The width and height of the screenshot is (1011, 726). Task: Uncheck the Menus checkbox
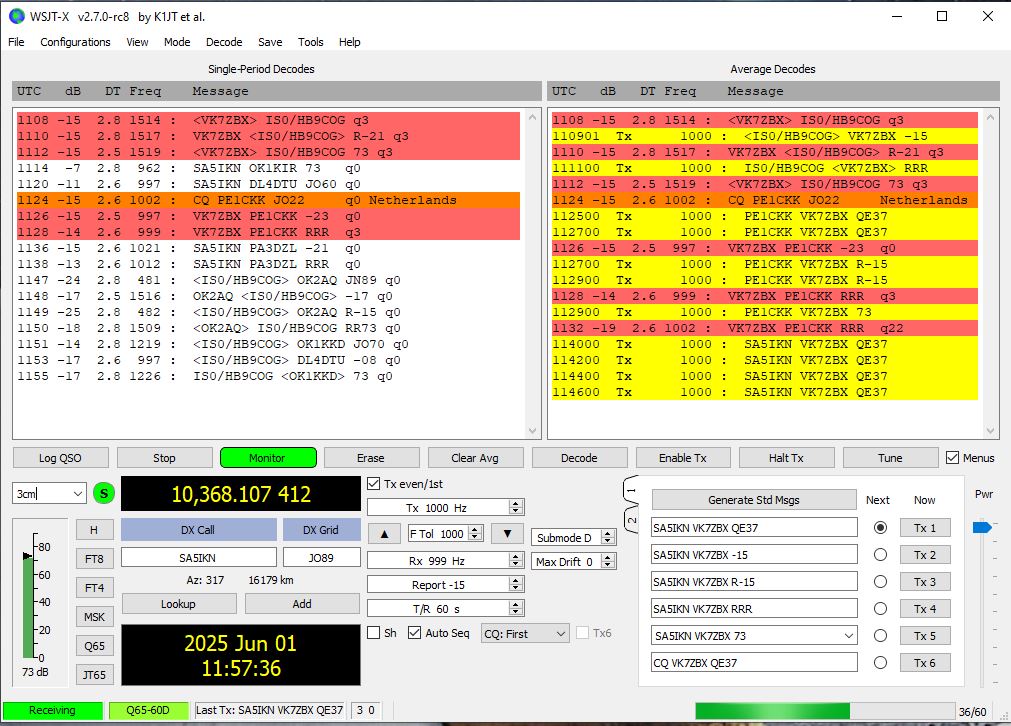[952, 458]
